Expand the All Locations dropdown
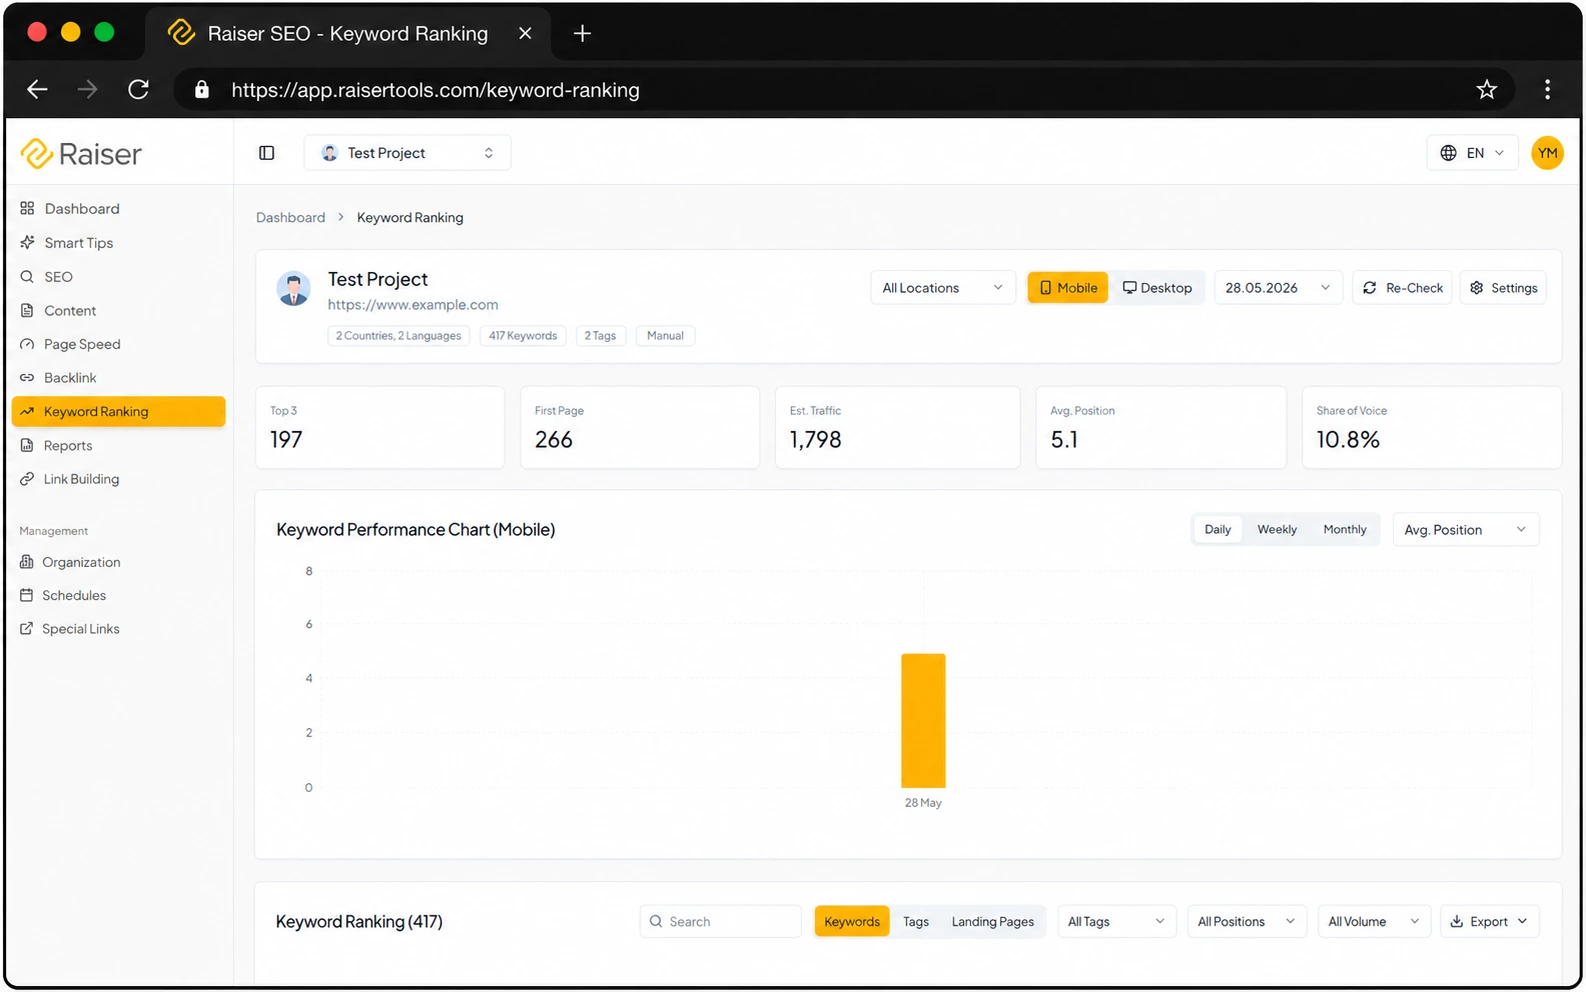The width and height of the screenshot is (1586, 992). click(943, 288)
